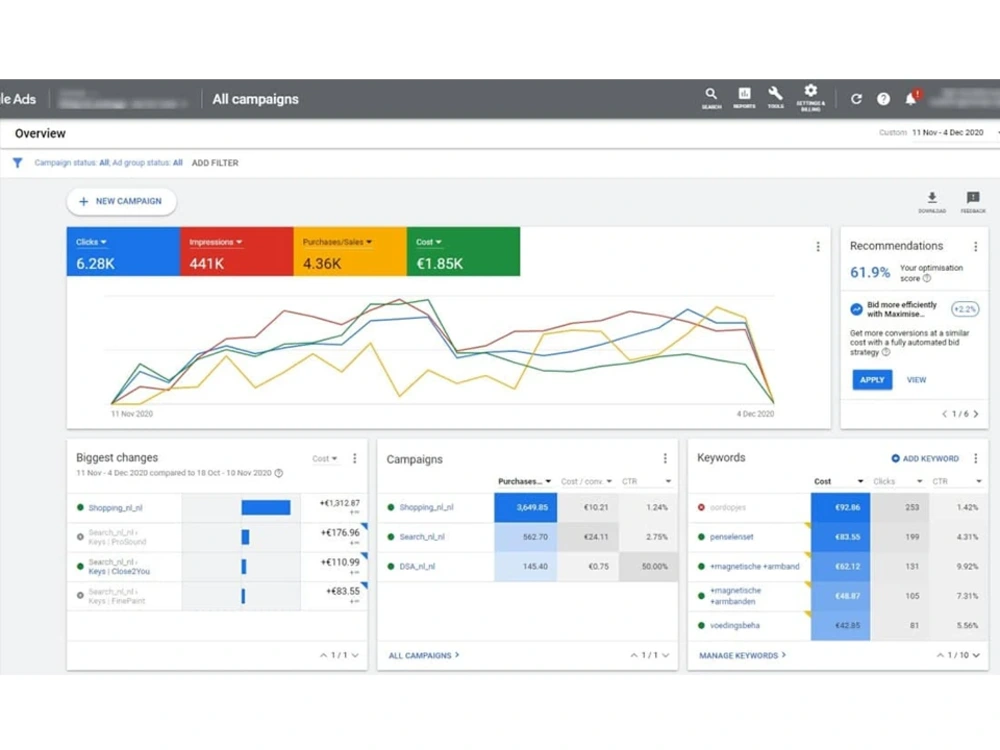Open the penselenset keyword
This screenshot has height=750, width=1000.
tap(732, 537)
